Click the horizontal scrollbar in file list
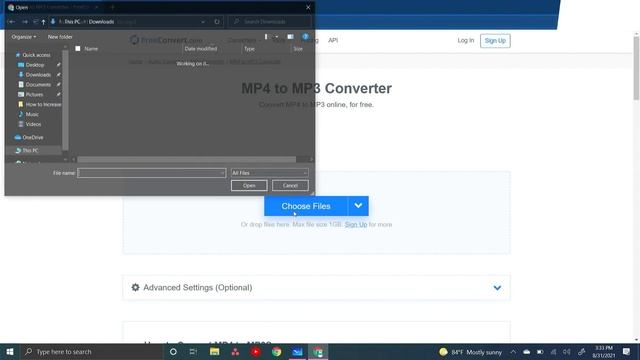640x360 pixels. 187,160
